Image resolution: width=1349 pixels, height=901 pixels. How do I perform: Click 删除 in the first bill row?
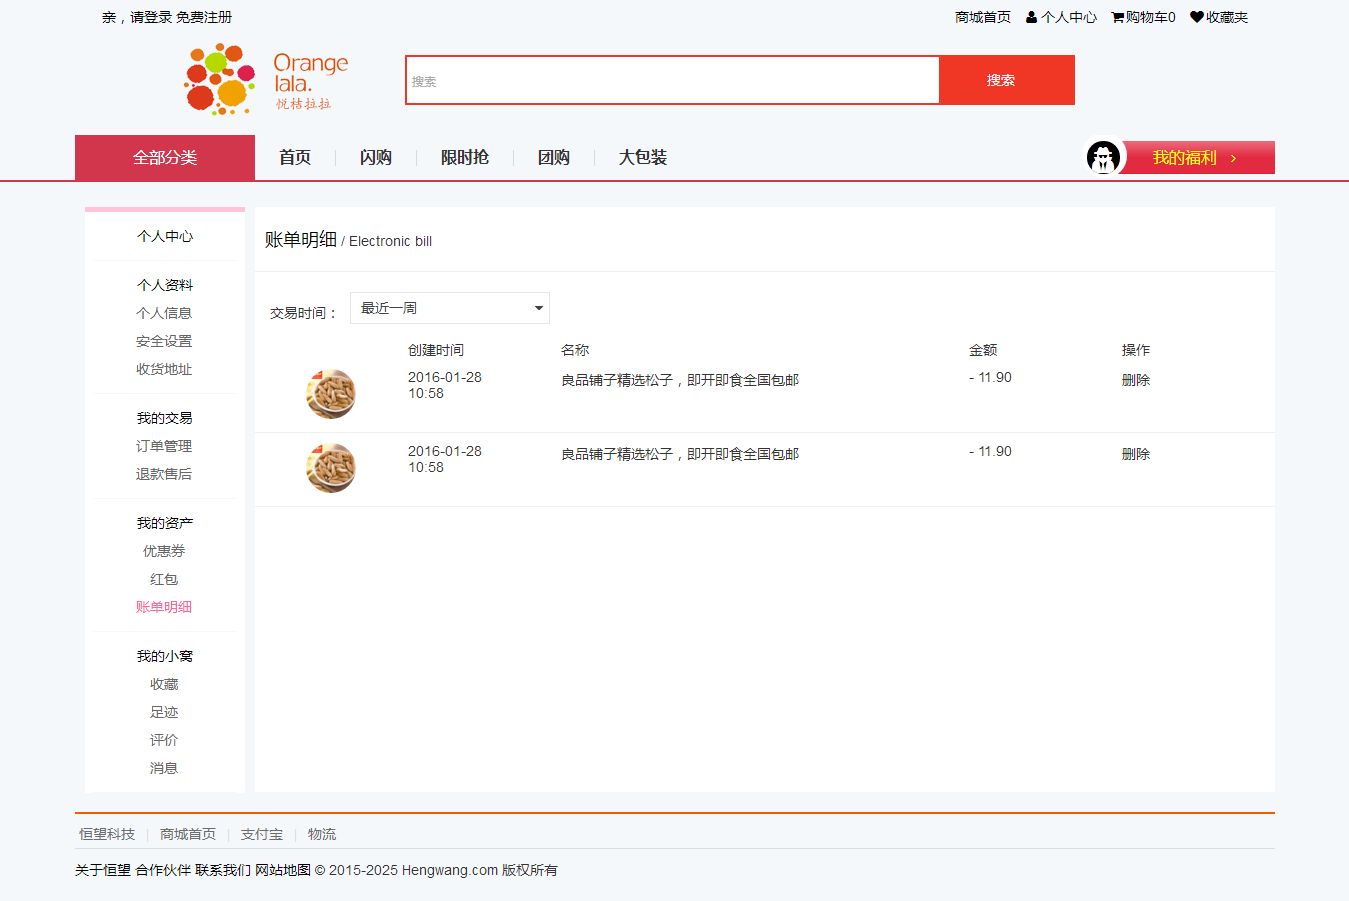pos(1136,380)
